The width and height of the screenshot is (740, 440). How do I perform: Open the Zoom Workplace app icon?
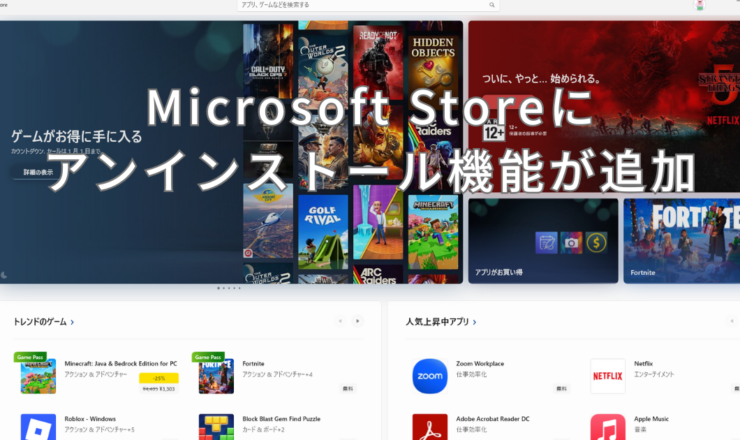pyautogui.click(x=430, y=376)
